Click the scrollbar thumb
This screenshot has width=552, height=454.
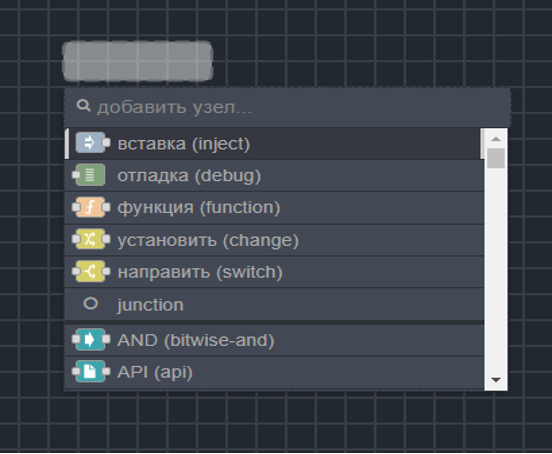coord(496,158)
